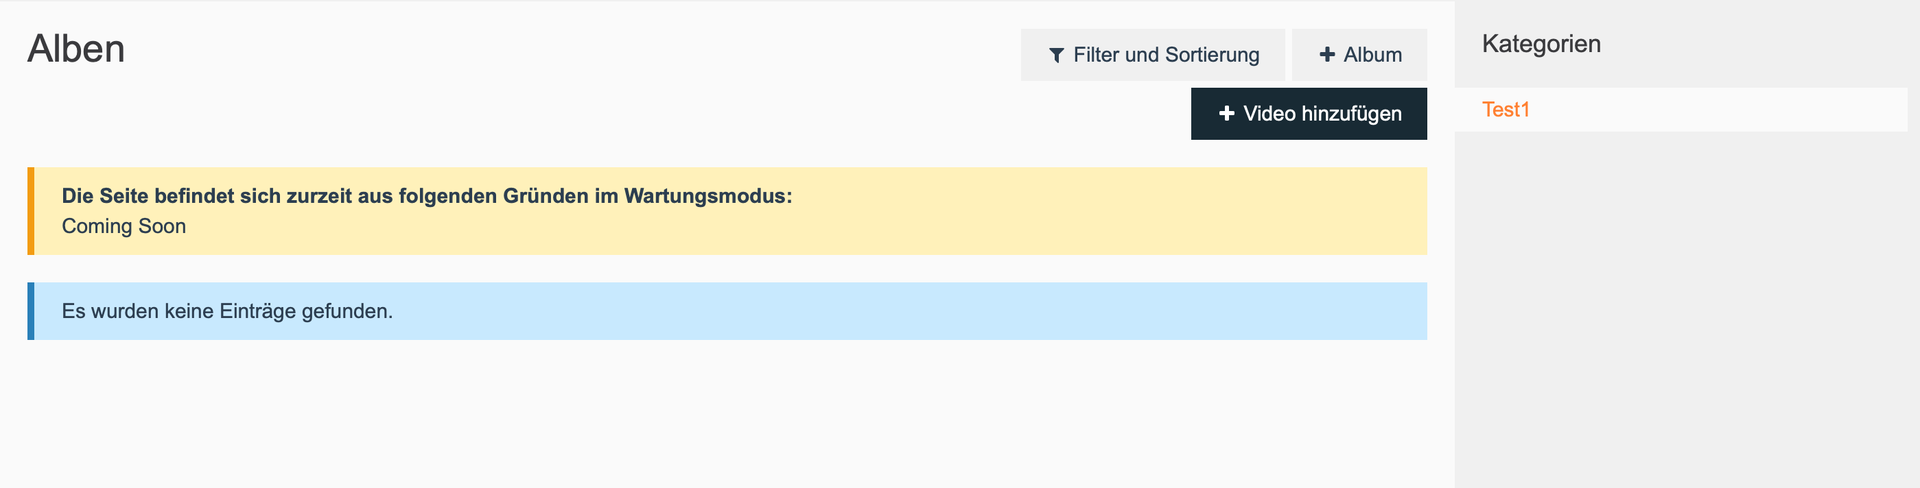Click the 'keine Einträge gefunden' message
The width and height of the screenshot is (1920, 488).
tap(227, 311)
